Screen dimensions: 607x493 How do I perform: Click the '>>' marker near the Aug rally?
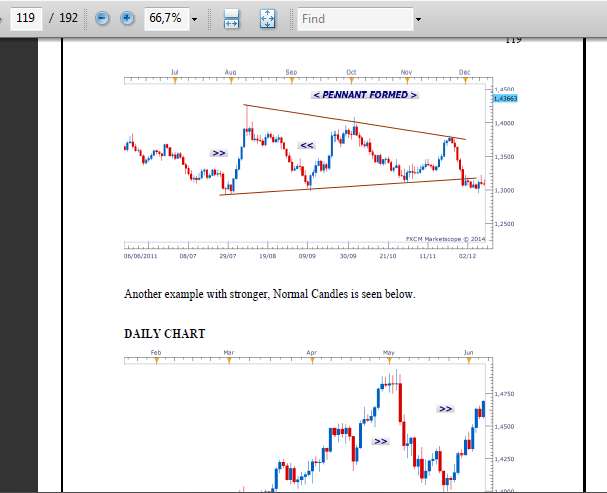(x=219, y=153)
